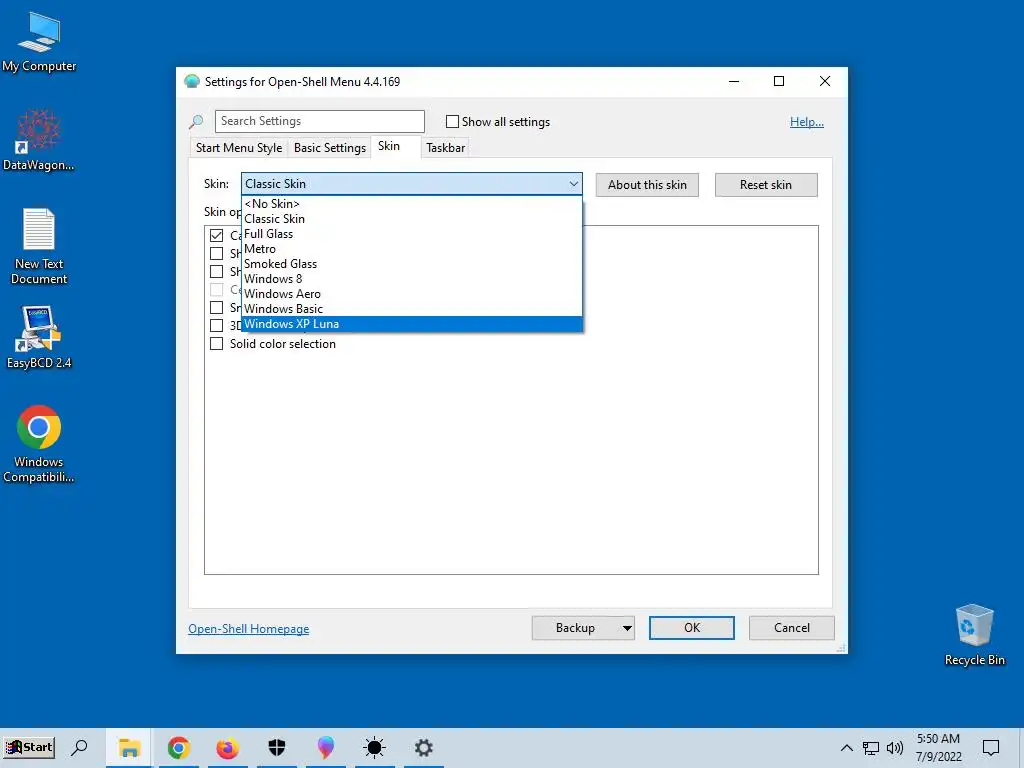Confirm settings with OK button
Screen dimensions: 1024x768
(x=692, y=628)
